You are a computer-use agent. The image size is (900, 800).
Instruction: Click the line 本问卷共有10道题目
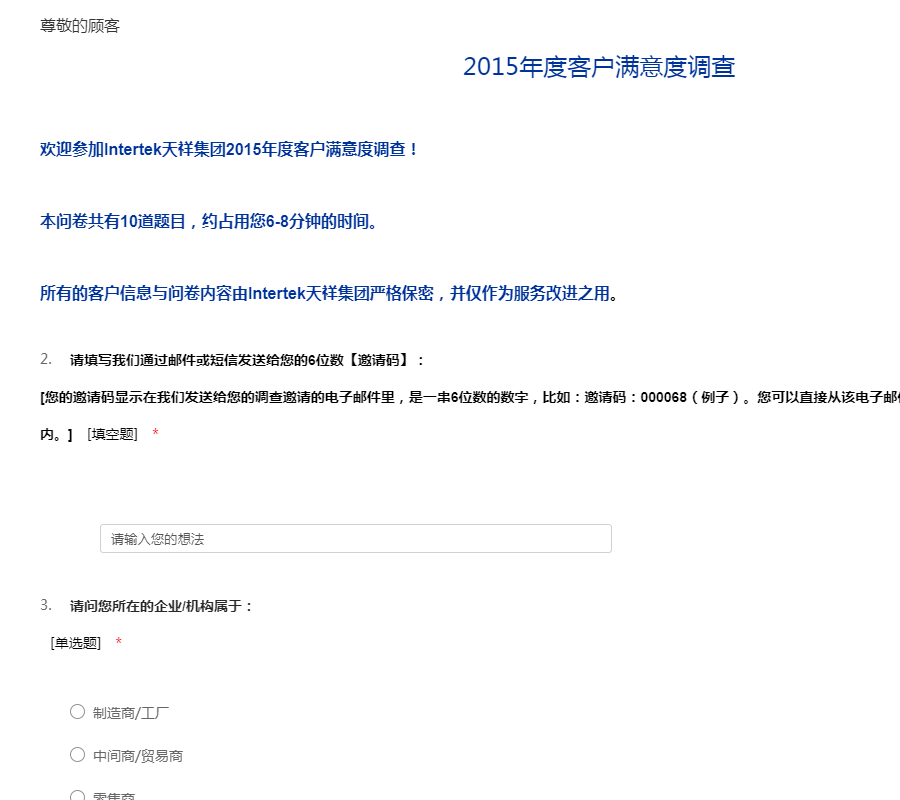coord(210,221)
